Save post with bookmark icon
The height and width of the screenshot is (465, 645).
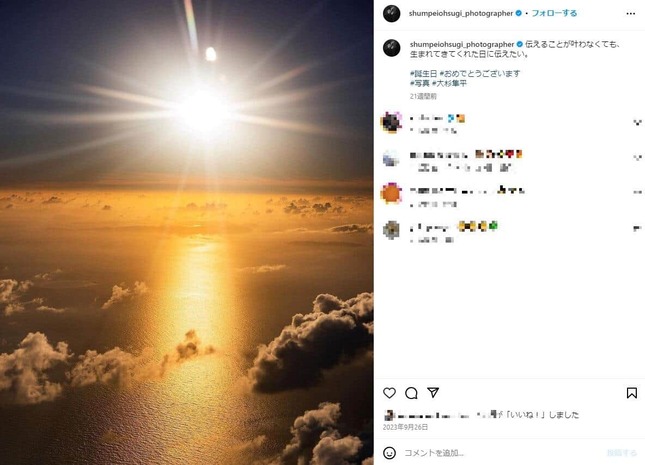pos(631,393)
